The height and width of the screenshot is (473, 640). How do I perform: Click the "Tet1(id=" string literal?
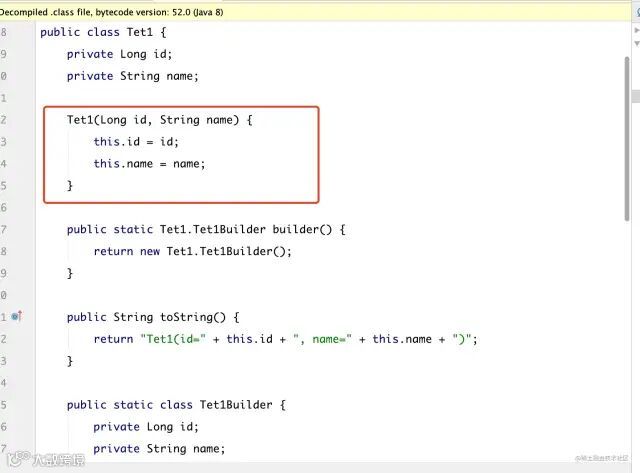click(173, 340)
